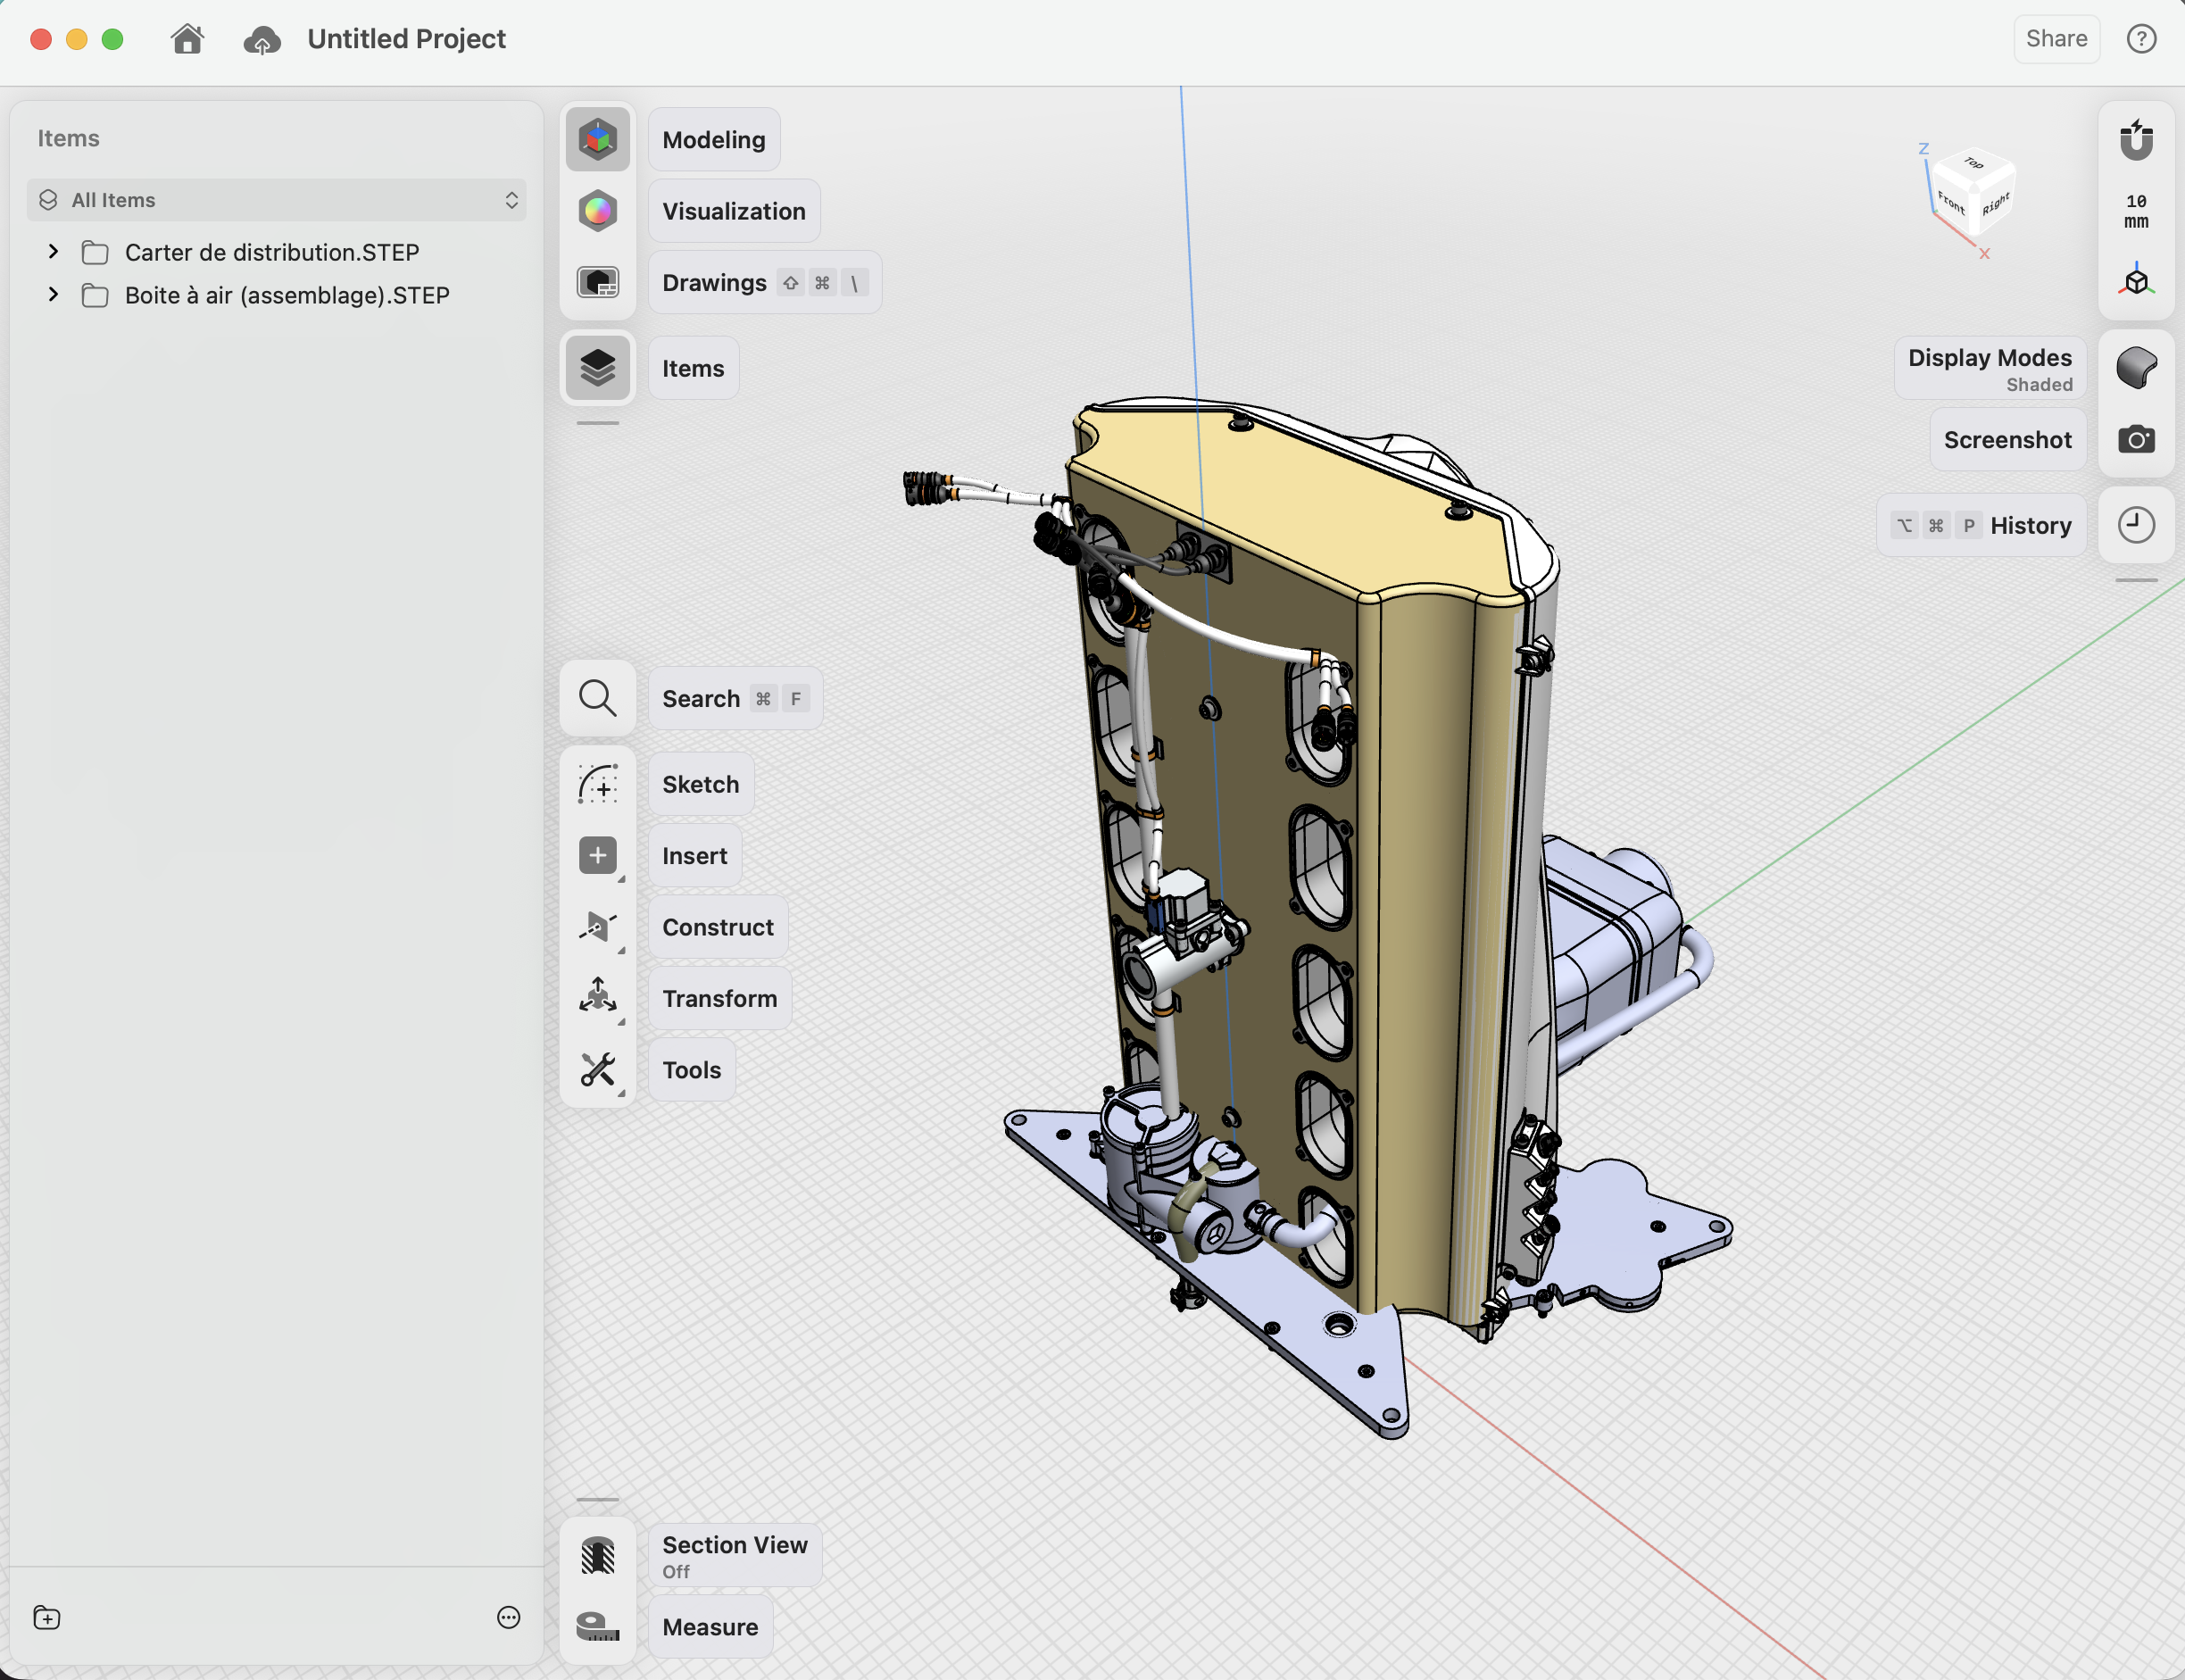
Task: Open the Transform tool icon
Action: pyautogui.click(x=597, y=998)
